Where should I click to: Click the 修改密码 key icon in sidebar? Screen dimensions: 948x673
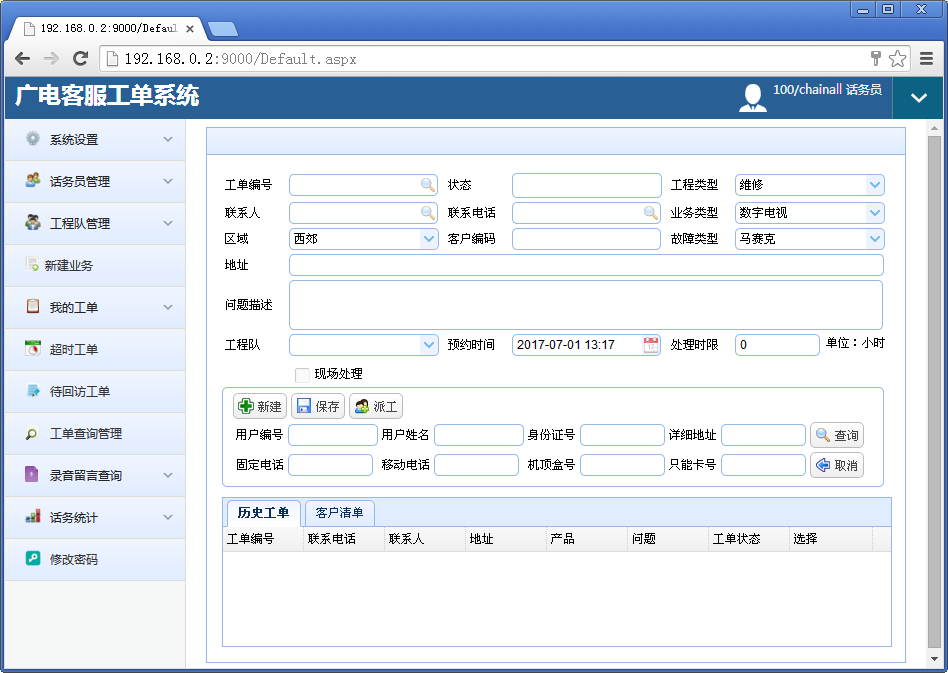[x=33, y=559]
